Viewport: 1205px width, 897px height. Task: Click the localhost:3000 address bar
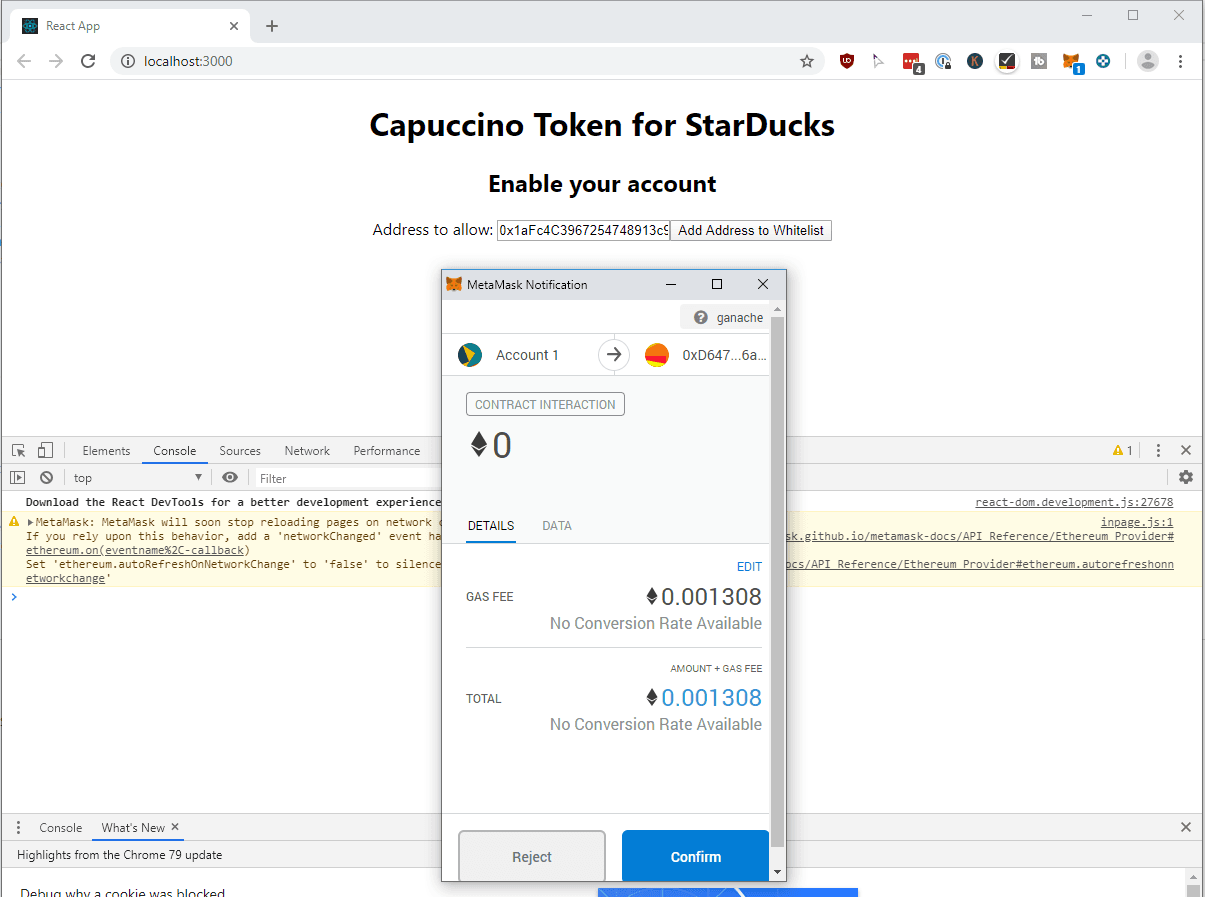coord(468,61)
